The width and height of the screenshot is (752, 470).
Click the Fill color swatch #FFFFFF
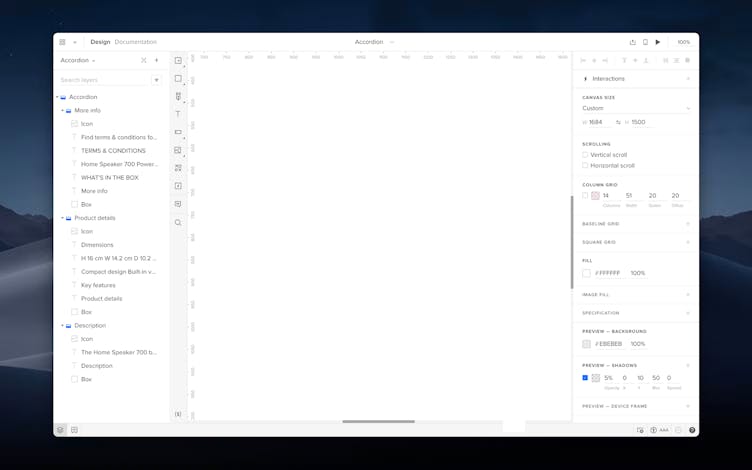[587, 273]
